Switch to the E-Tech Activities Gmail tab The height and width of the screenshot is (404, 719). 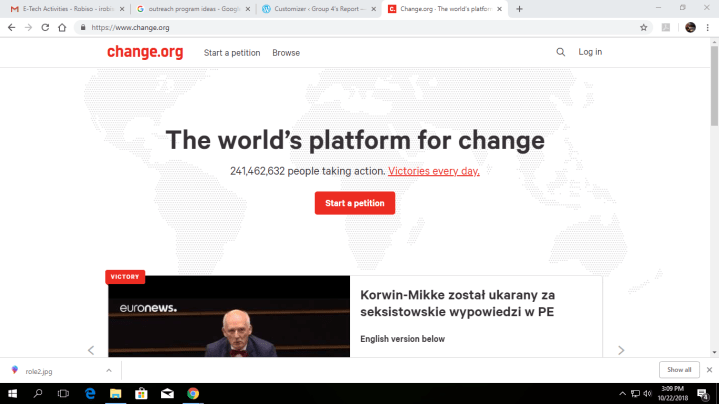click(67, 9)
